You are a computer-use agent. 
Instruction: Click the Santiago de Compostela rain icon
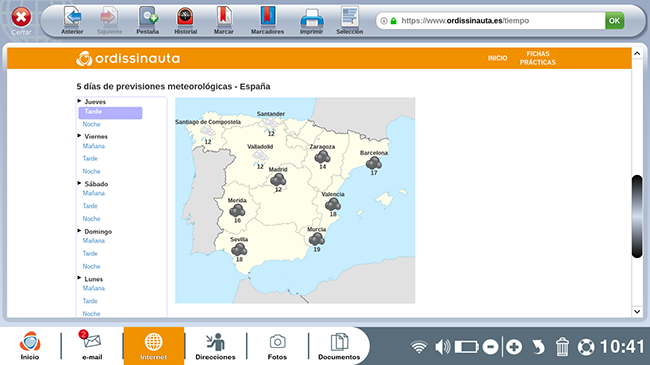[x=207, y=132]
